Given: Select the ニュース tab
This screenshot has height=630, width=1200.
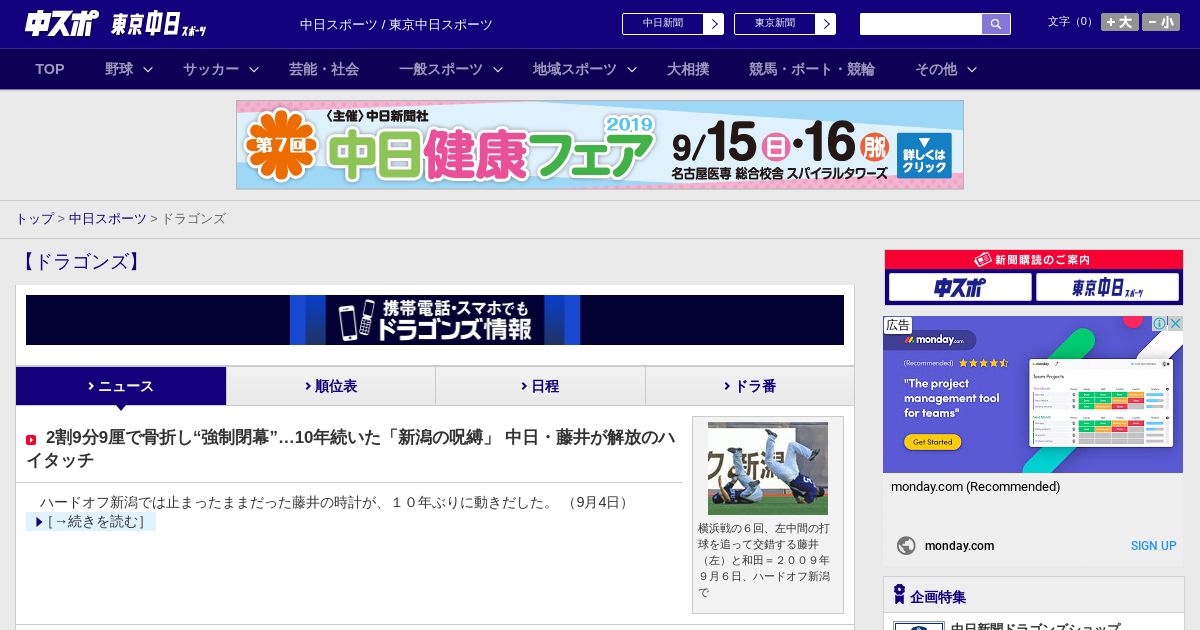Looking at the screenshot, I should tap(121, 386).
